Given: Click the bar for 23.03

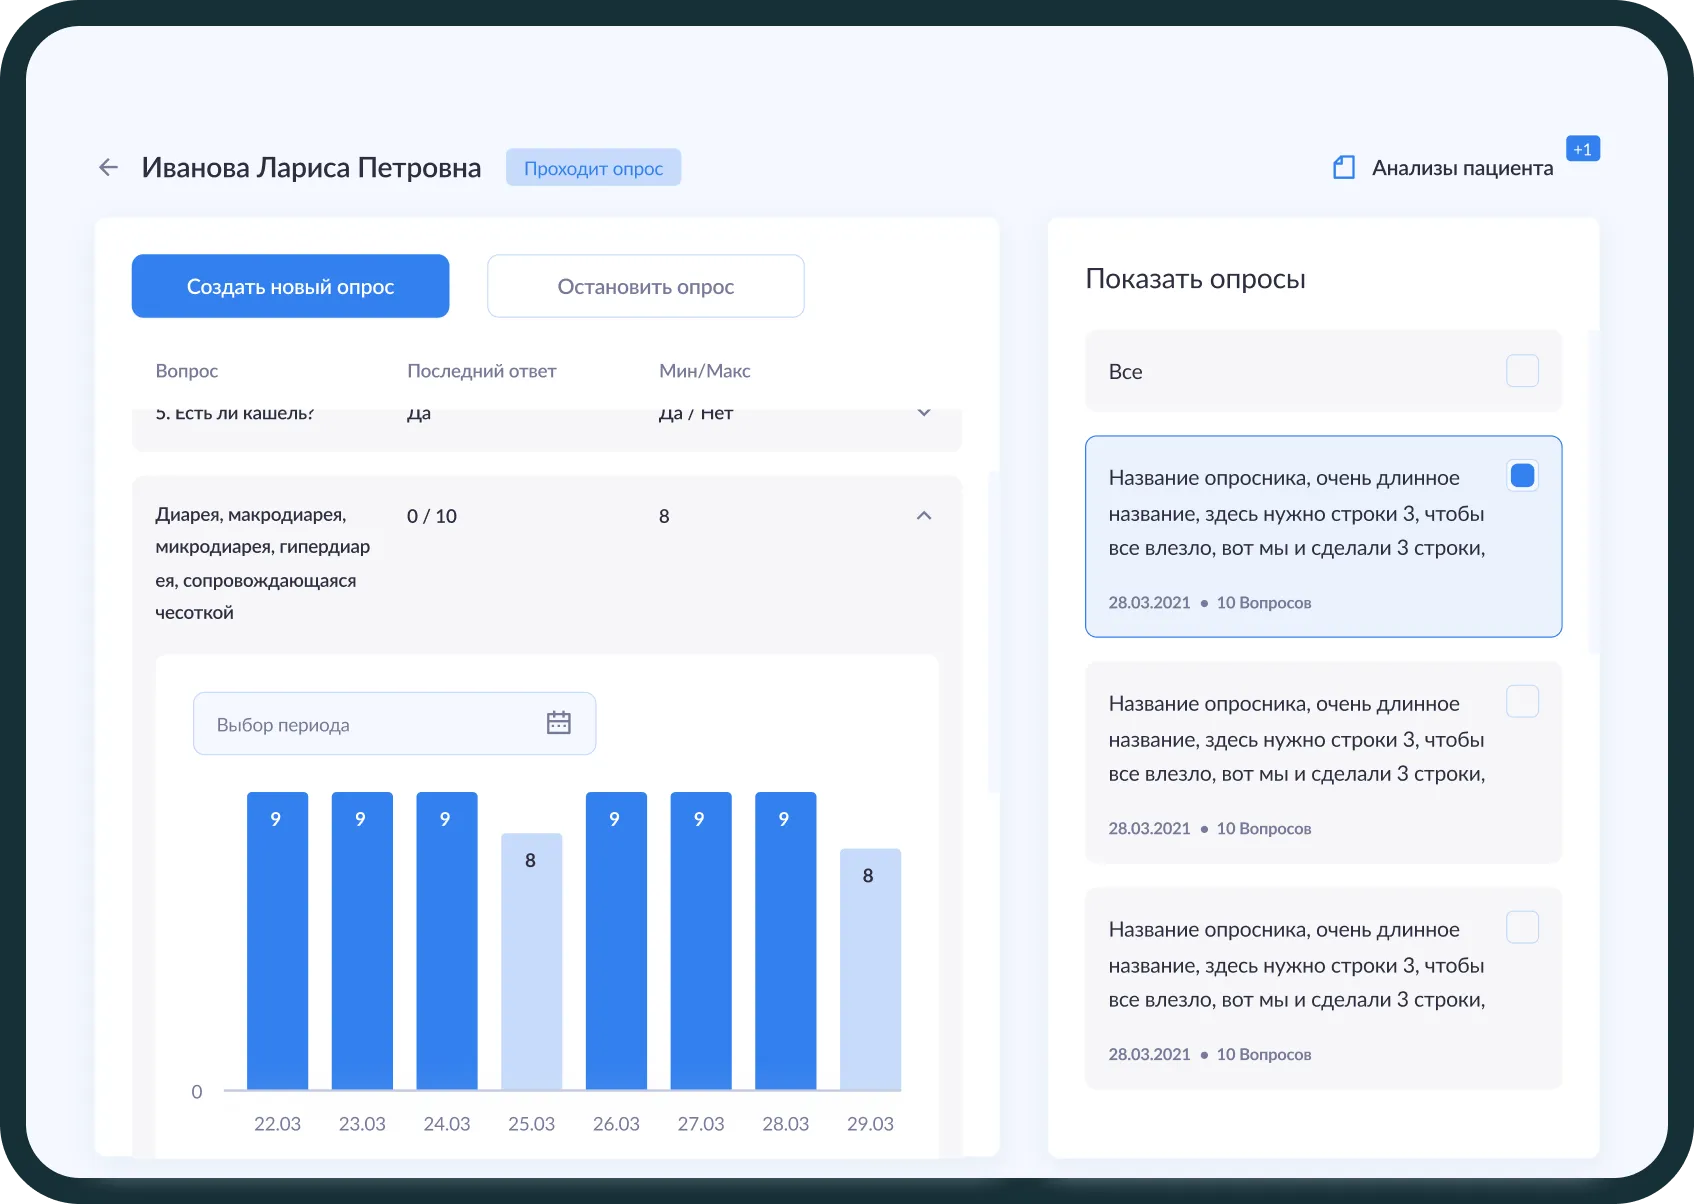Looking at the screenshot, I should click(362, 940).
